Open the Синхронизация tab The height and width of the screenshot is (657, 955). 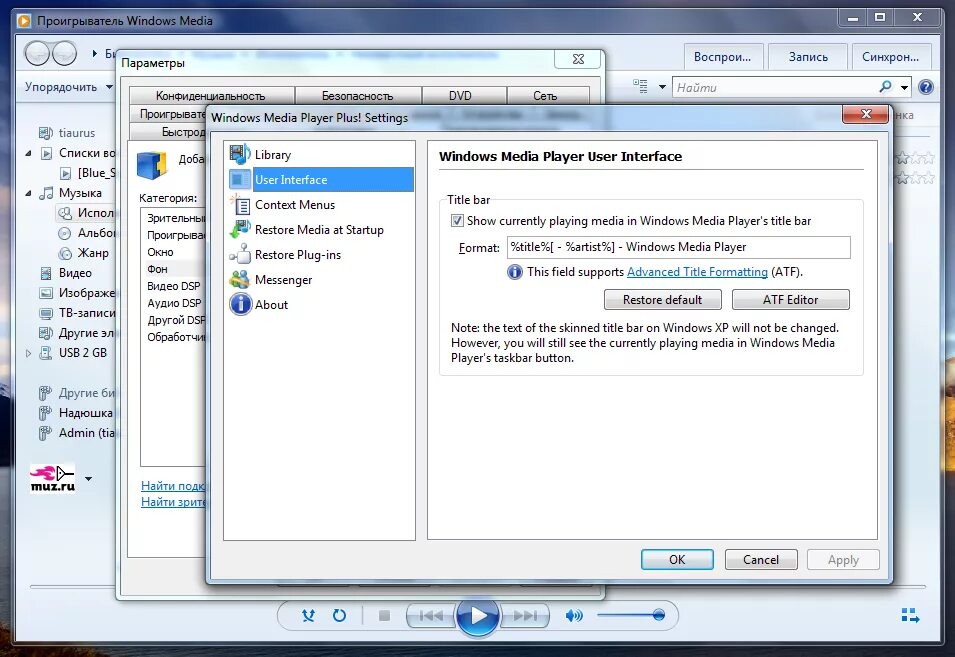tap(890, 57)
